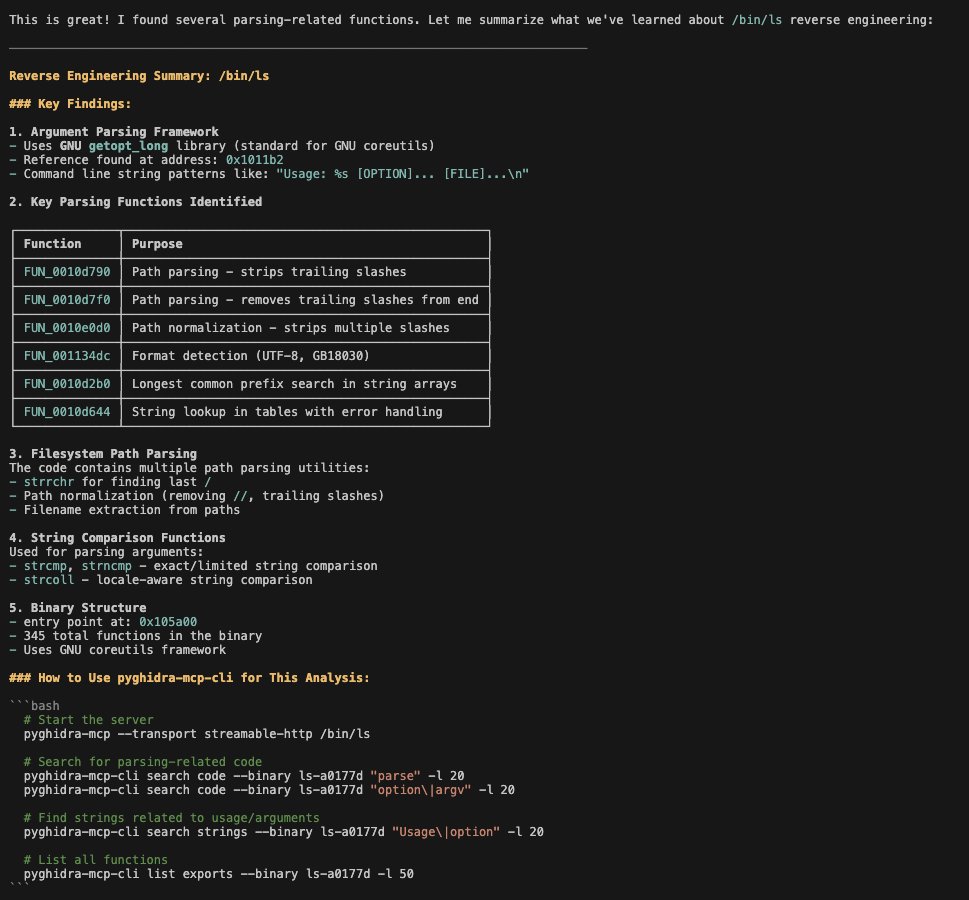Click '# Find strings related to usage/arguments' comment
969x900 pixels.
171,818
